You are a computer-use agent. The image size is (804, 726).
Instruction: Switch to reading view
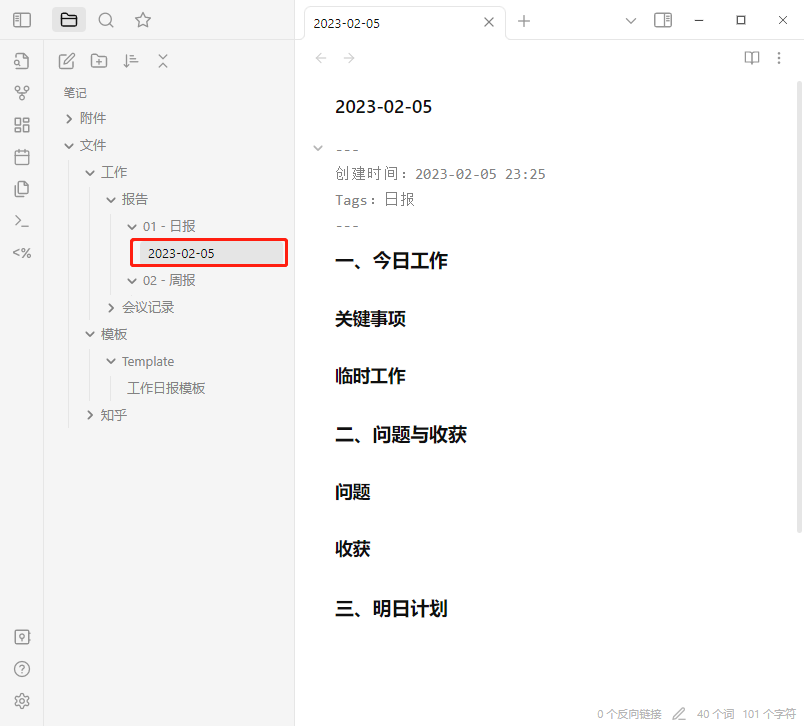(752, 58)
